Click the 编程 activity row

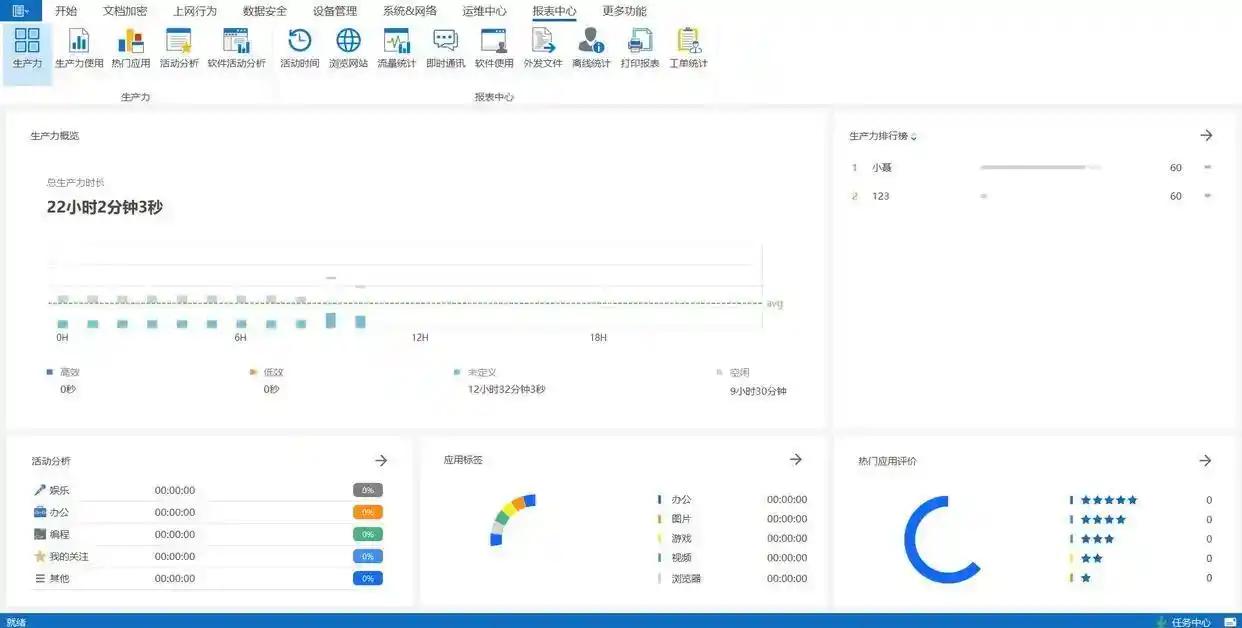coord(208,534)
